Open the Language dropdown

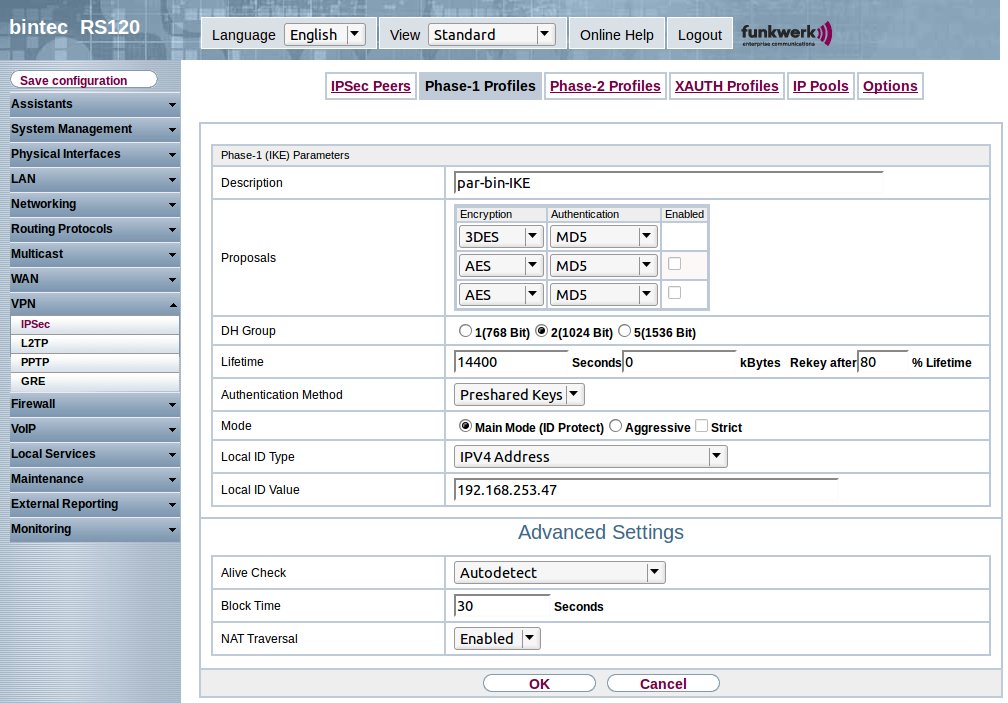(324, 35)
